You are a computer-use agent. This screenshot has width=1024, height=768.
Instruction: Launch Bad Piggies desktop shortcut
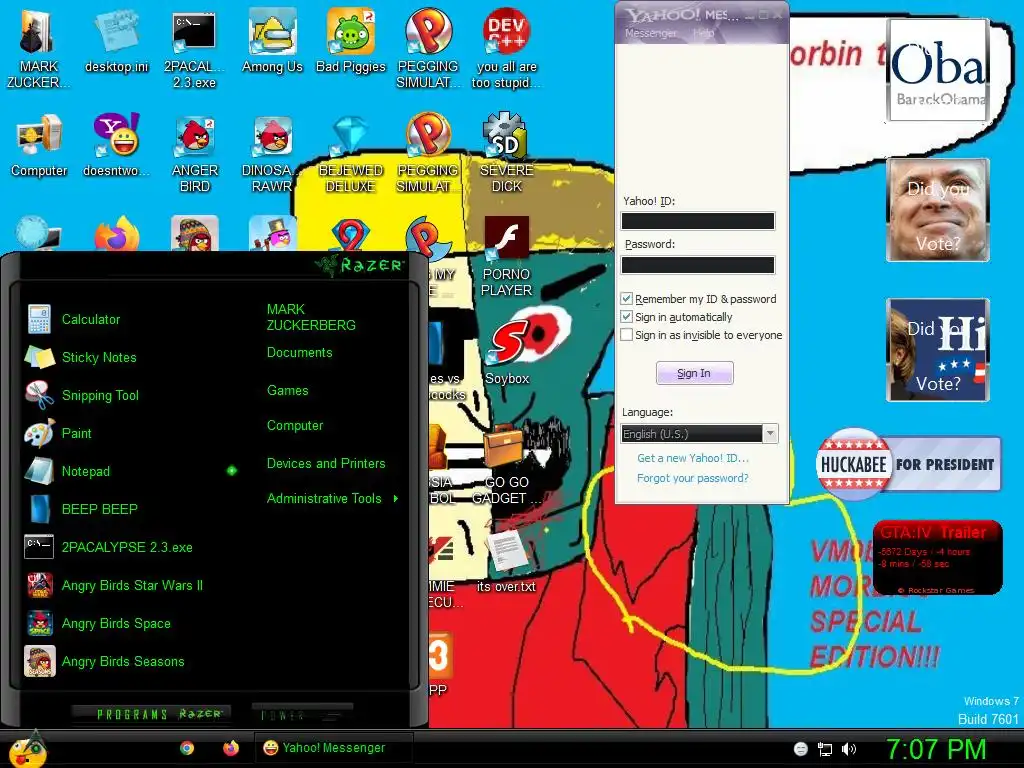(x=351, y=41)
